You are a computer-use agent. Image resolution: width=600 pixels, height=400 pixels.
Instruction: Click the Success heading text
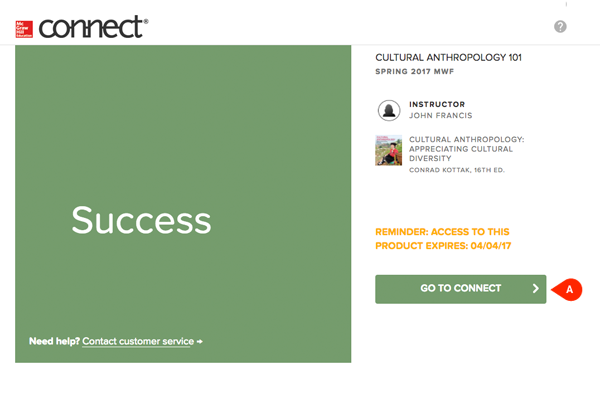point(141,219)
